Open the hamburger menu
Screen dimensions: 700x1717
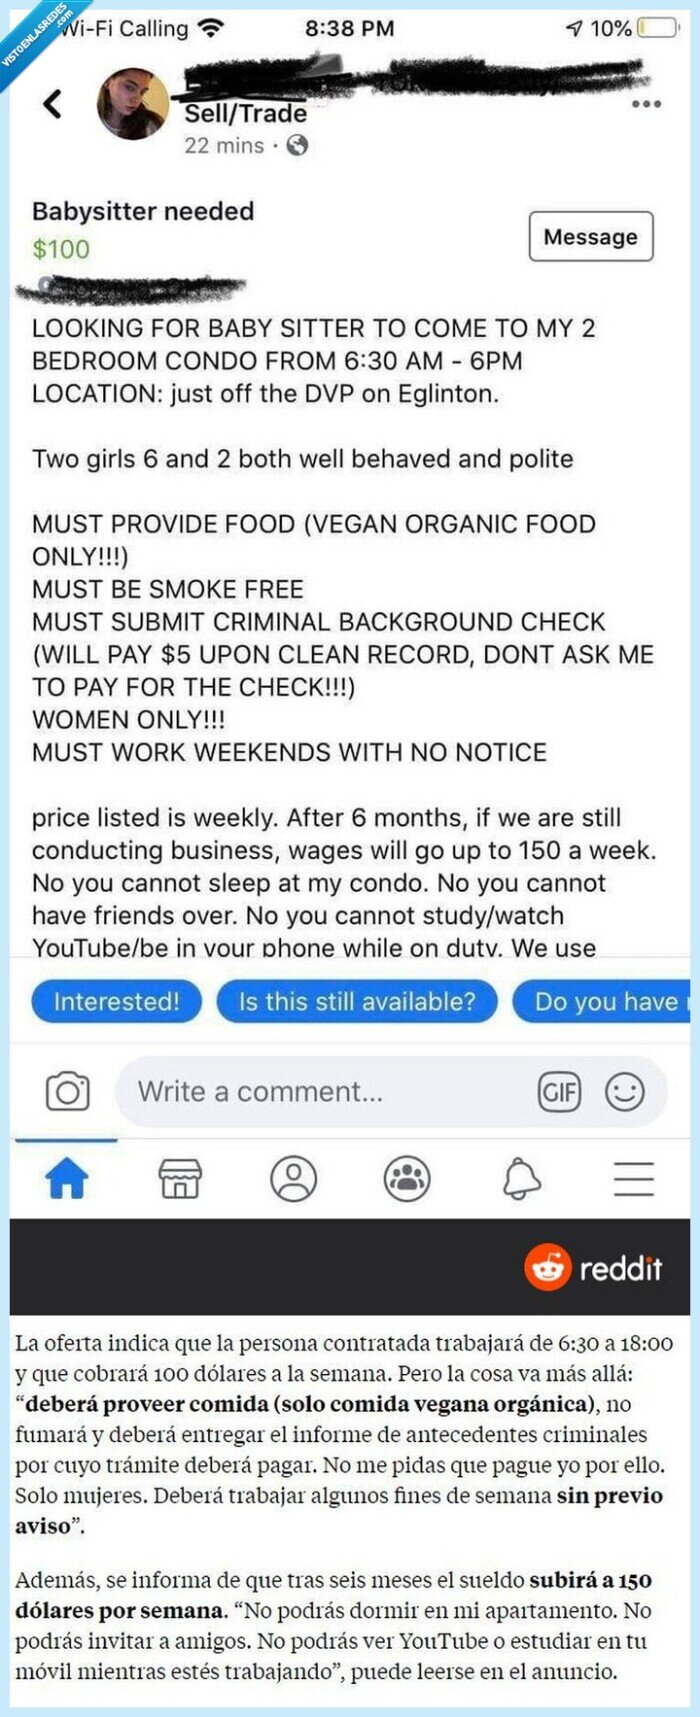pyautogui.click(x=634, y=1179)
